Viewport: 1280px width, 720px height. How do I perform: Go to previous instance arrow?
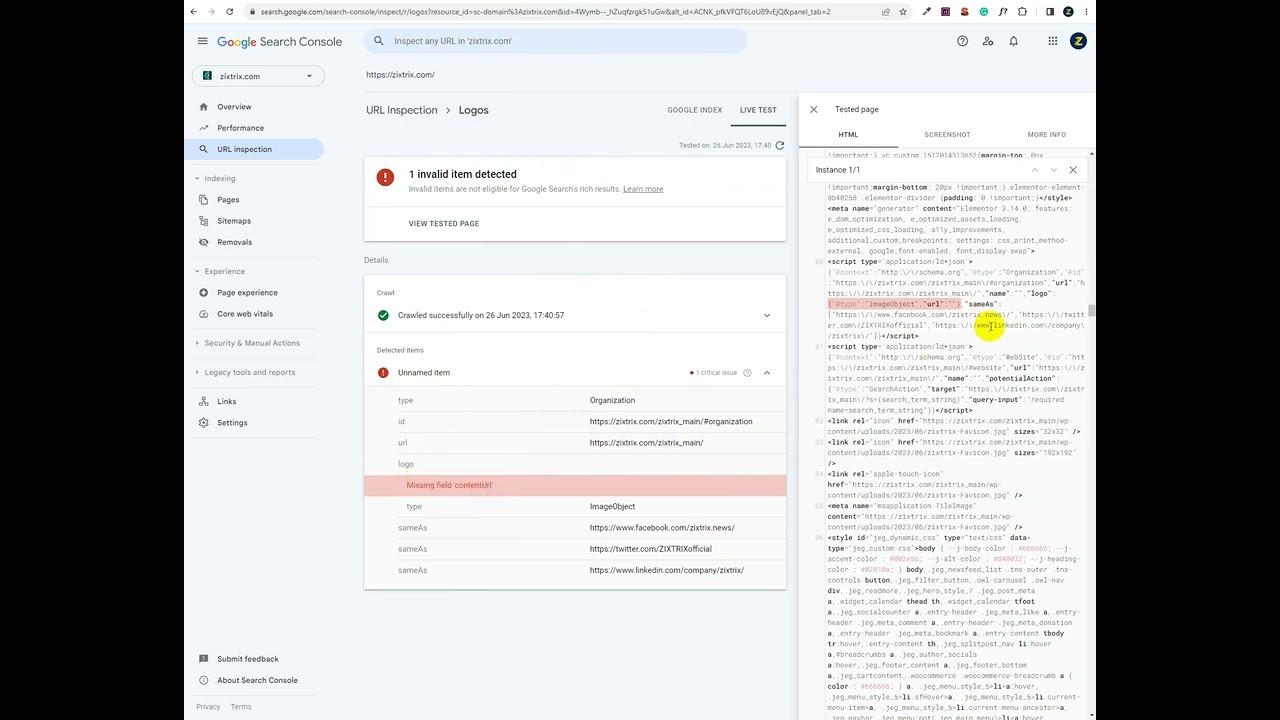tap(1035, 170)
